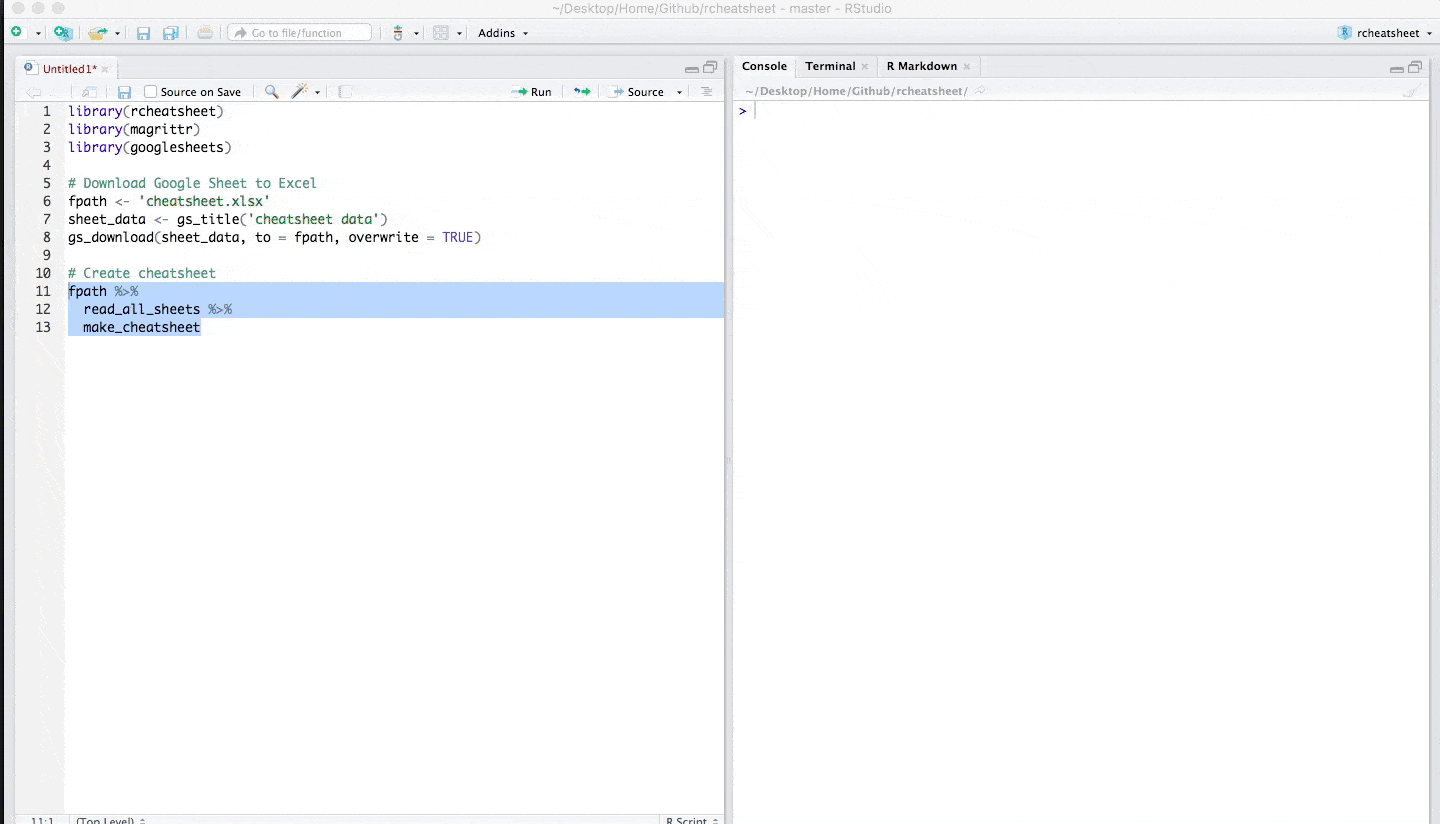Switch to the Terminal tab
1440x824 pixels.
[x=830, y=66]
